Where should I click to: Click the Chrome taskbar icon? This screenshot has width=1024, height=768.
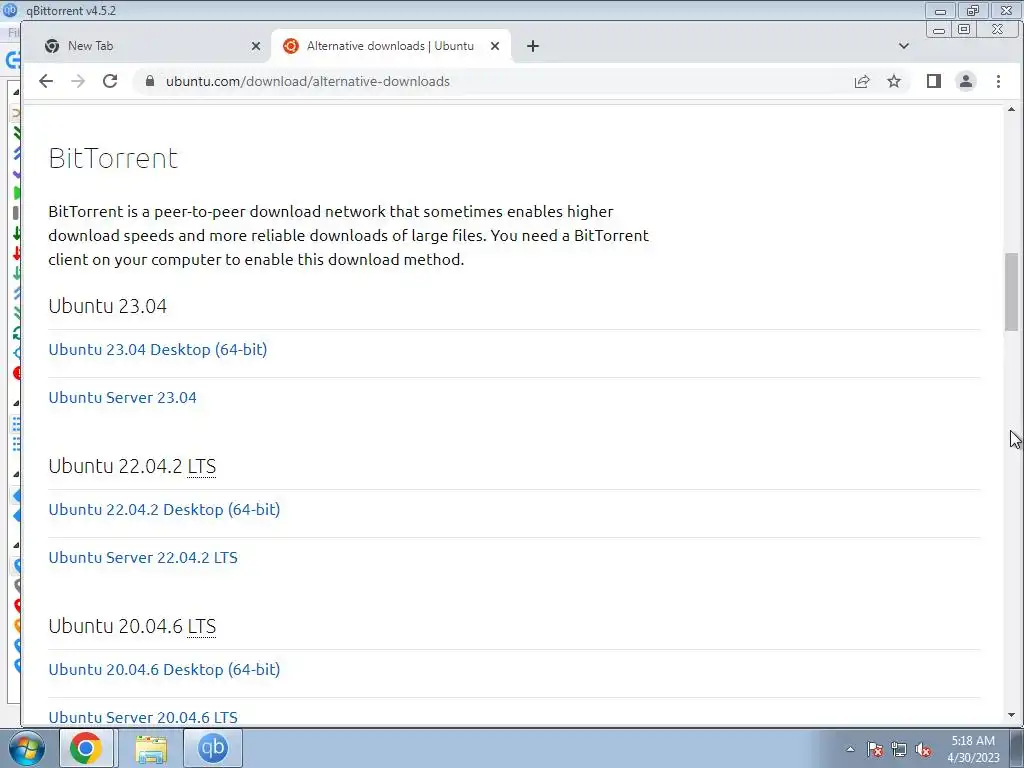tap(86, 748)
